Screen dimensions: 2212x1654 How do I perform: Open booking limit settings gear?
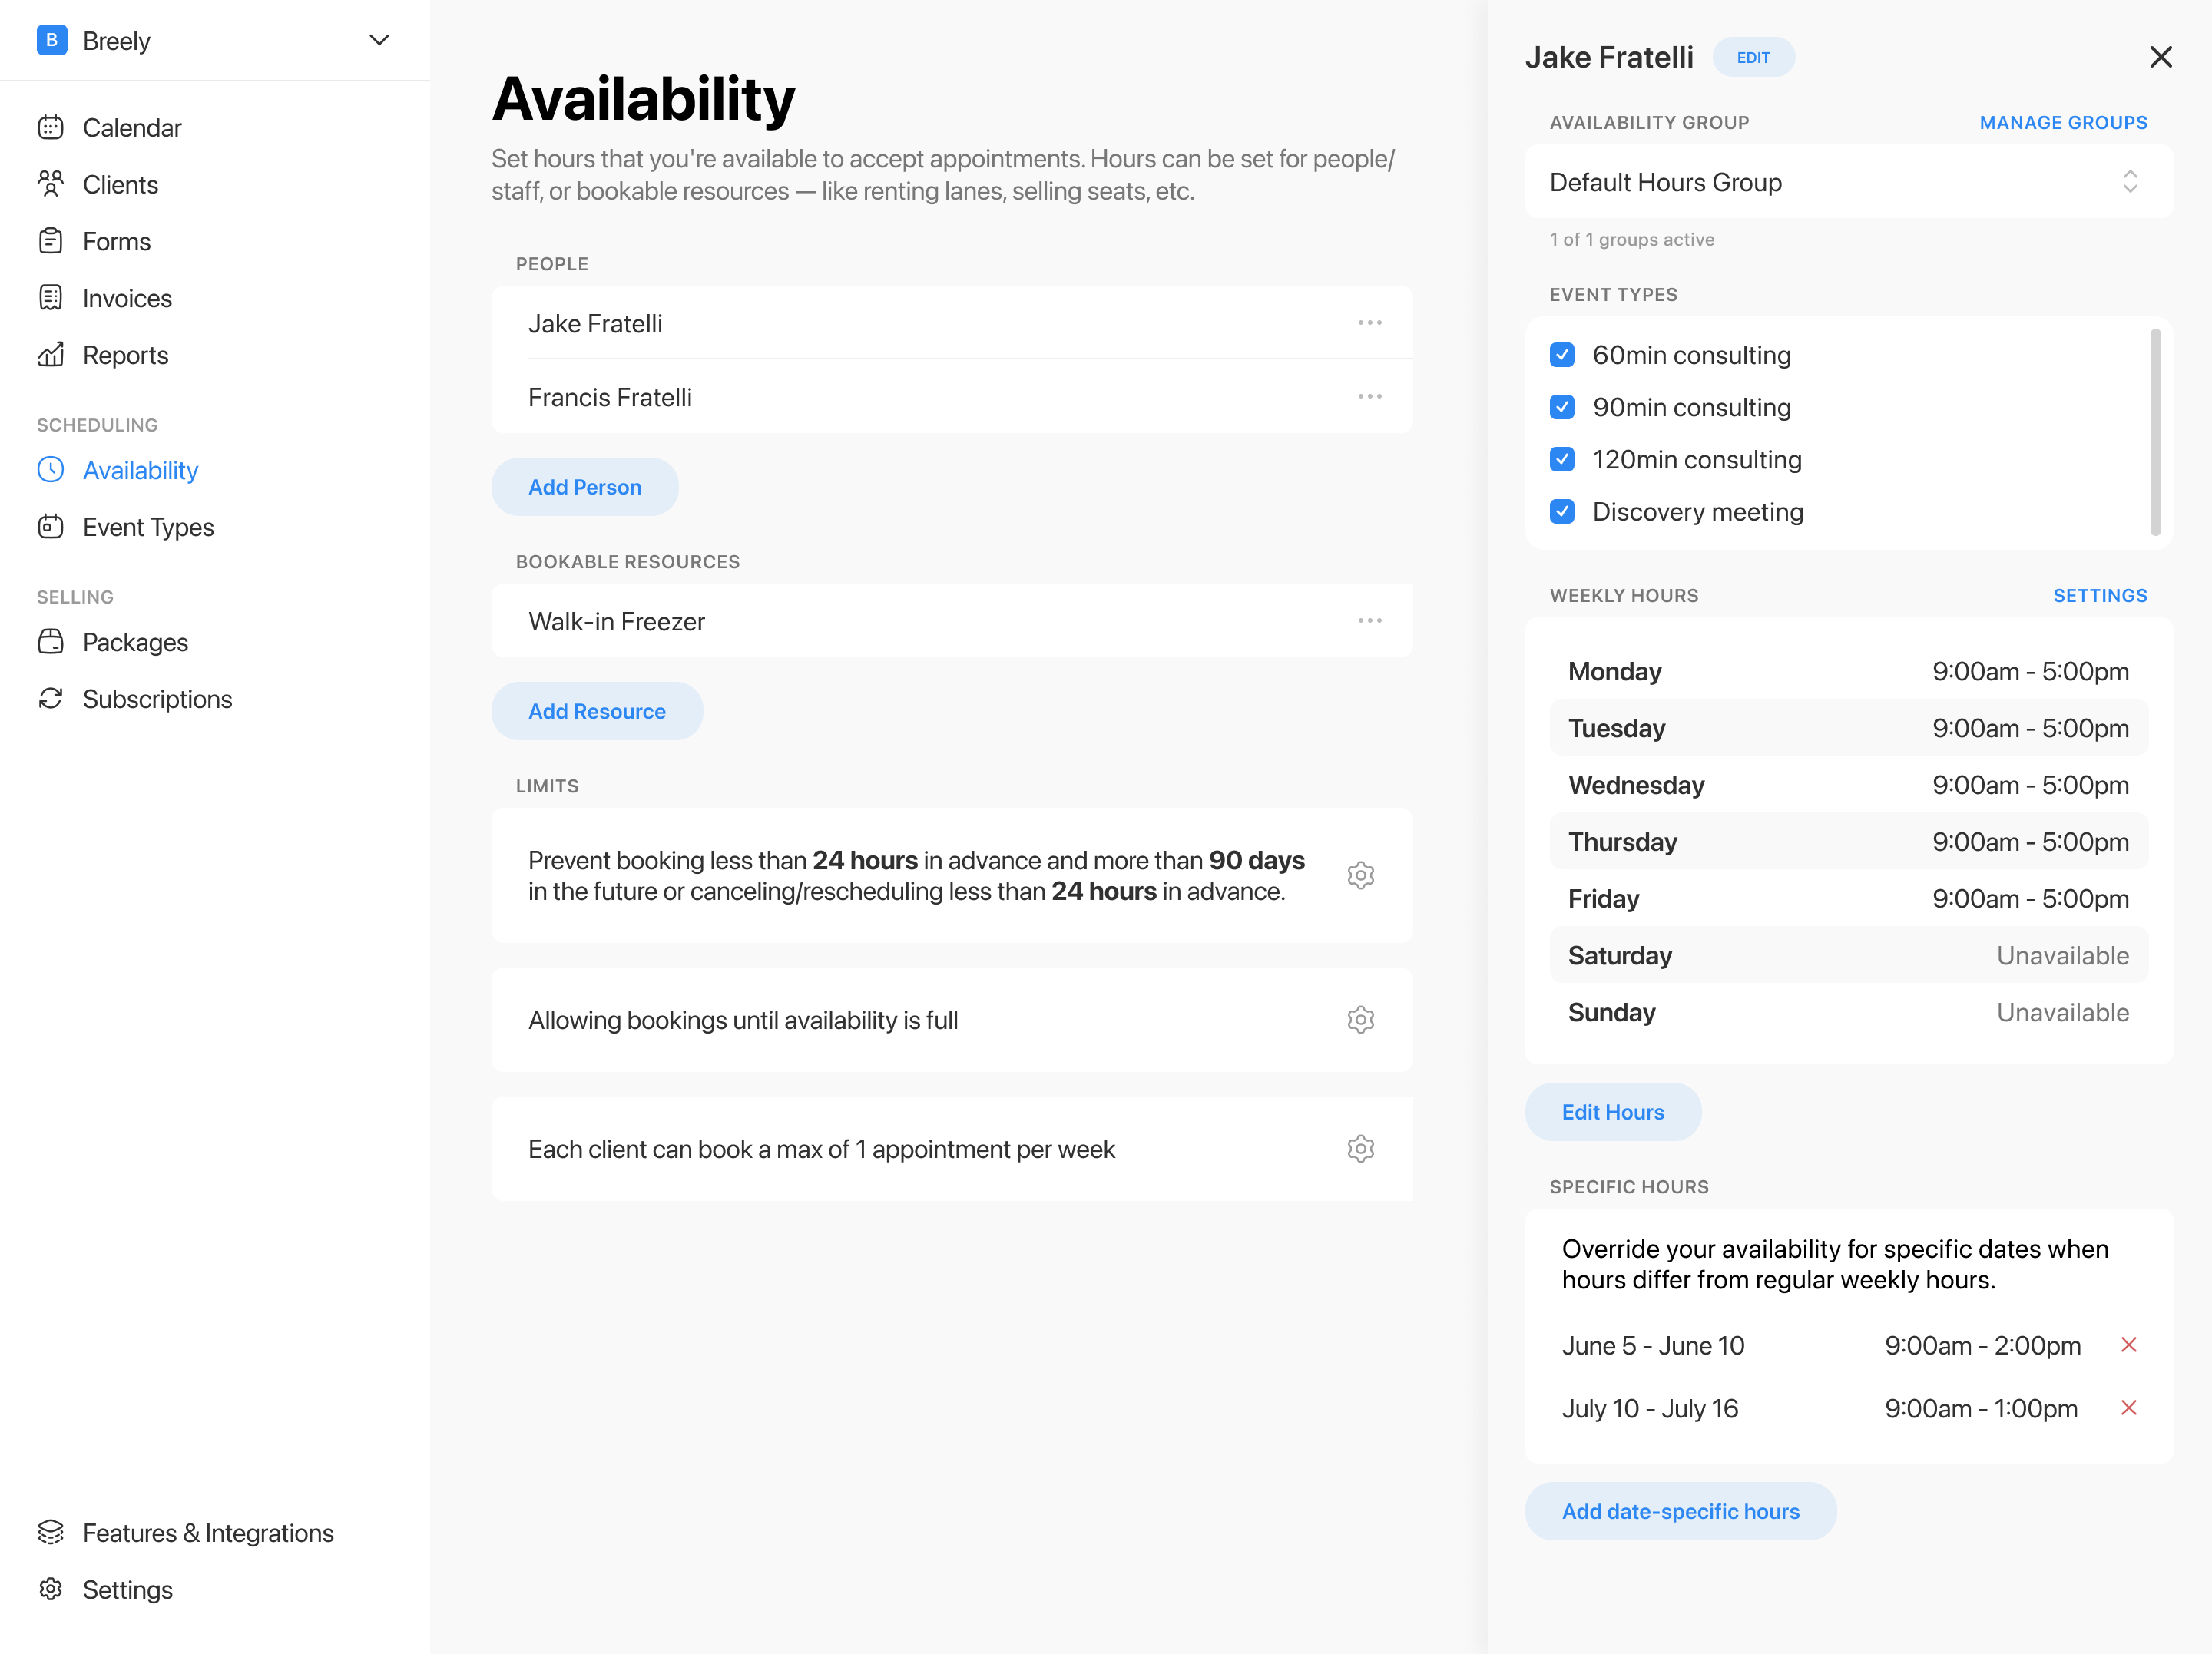point(1361,875)
